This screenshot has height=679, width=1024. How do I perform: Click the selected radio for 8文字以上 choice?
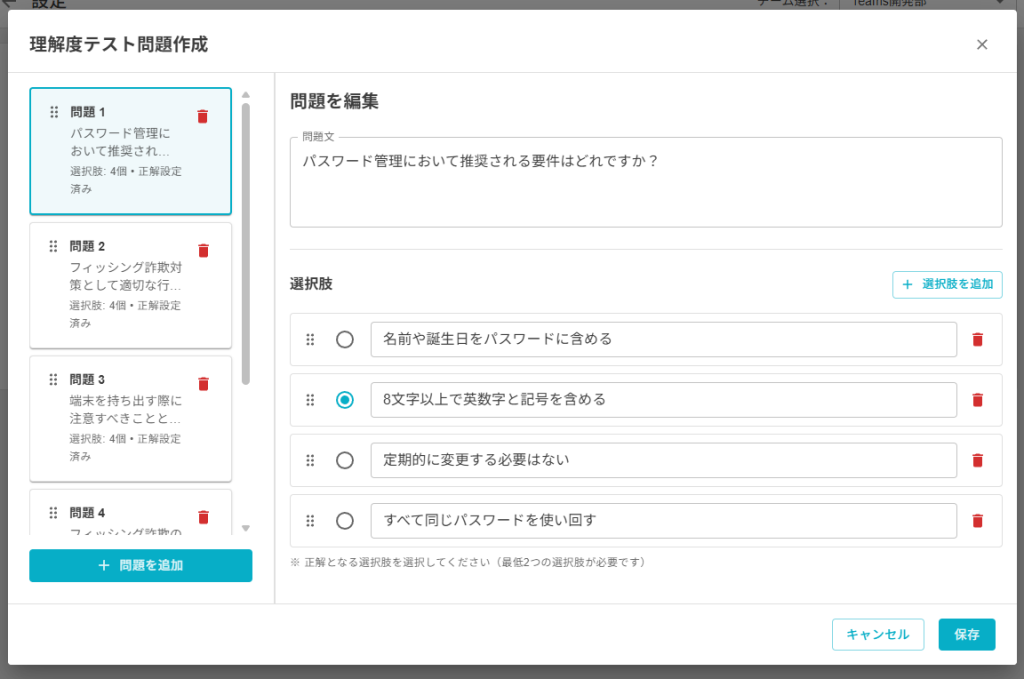(x=345, y=400)
